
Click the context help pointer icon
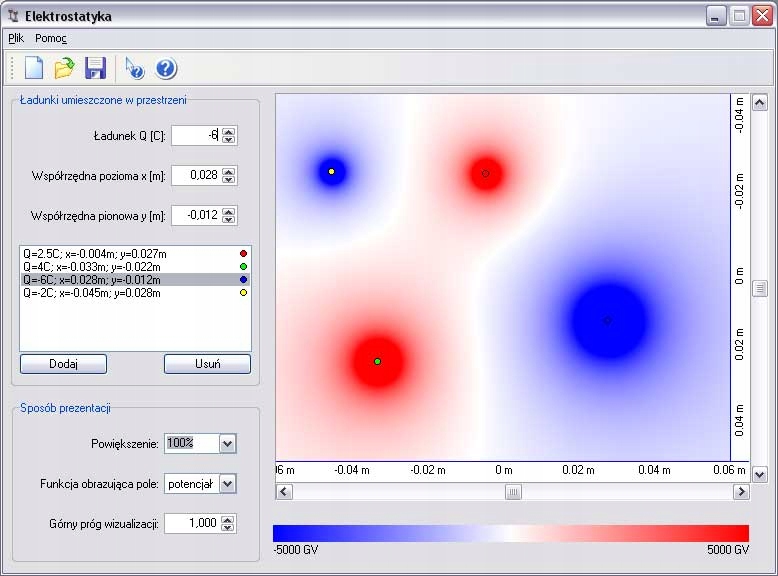[x=134, y=68]
